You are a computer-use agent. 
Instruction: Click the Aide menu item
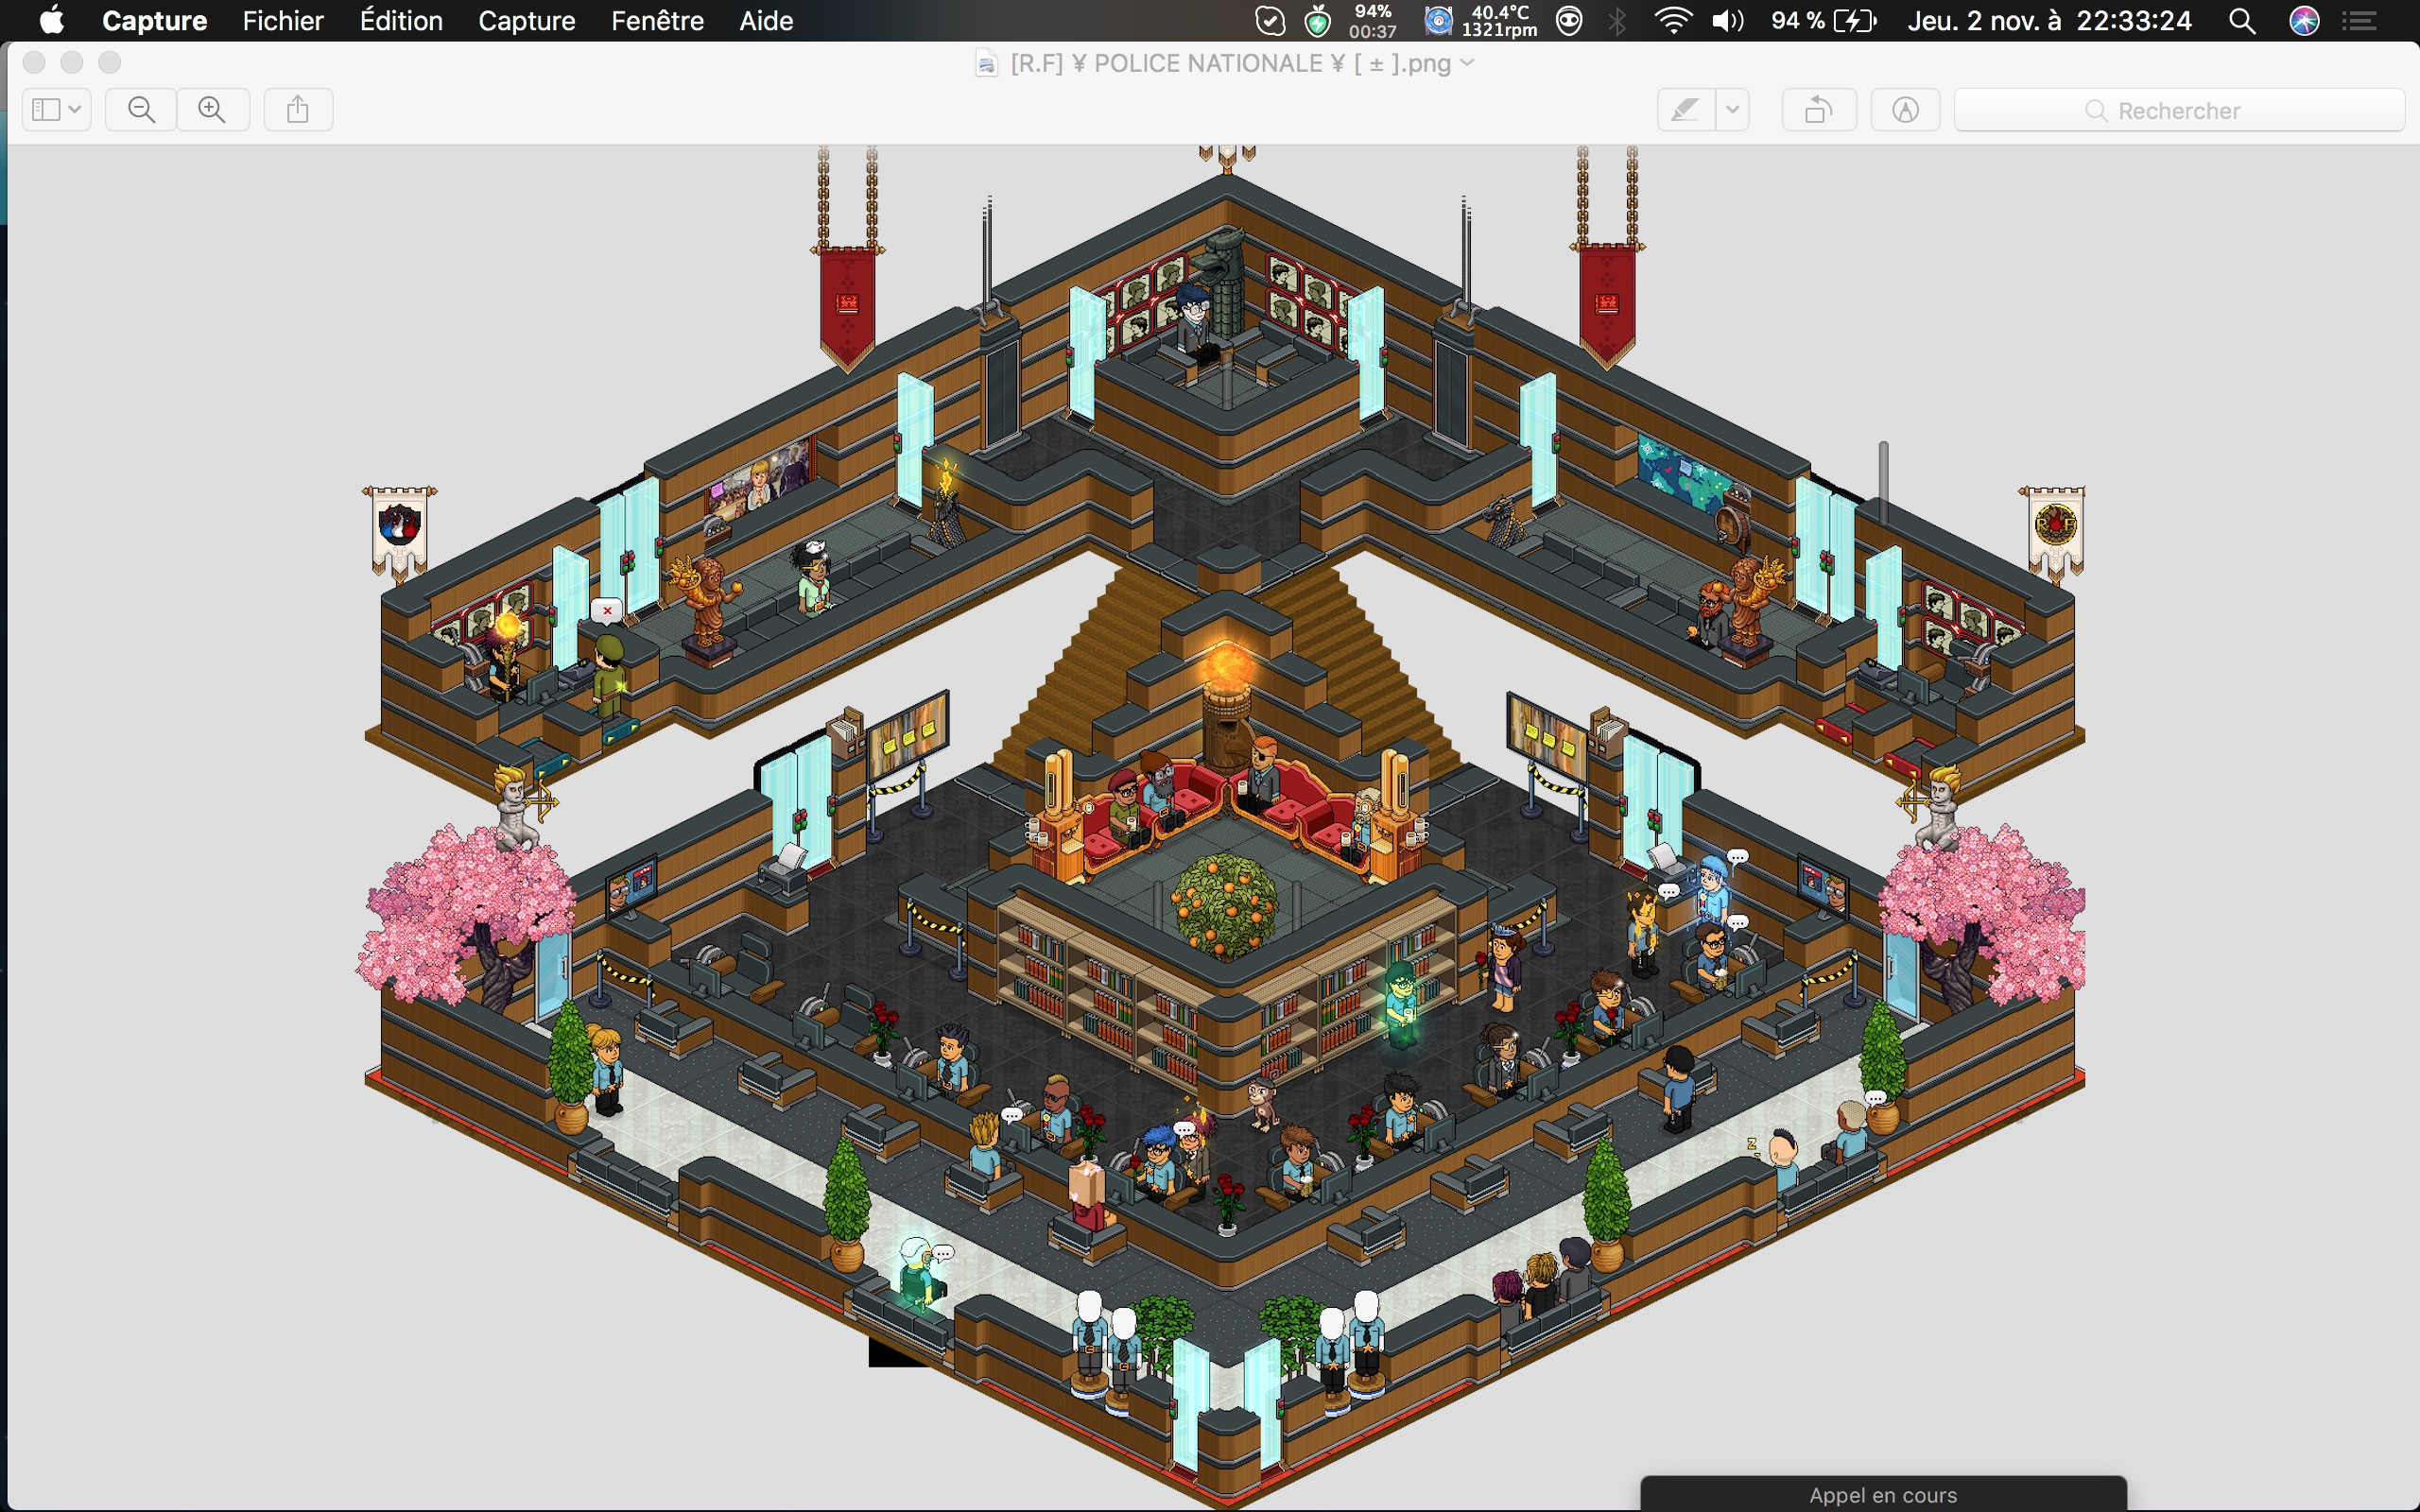click(x=761, y=19)
